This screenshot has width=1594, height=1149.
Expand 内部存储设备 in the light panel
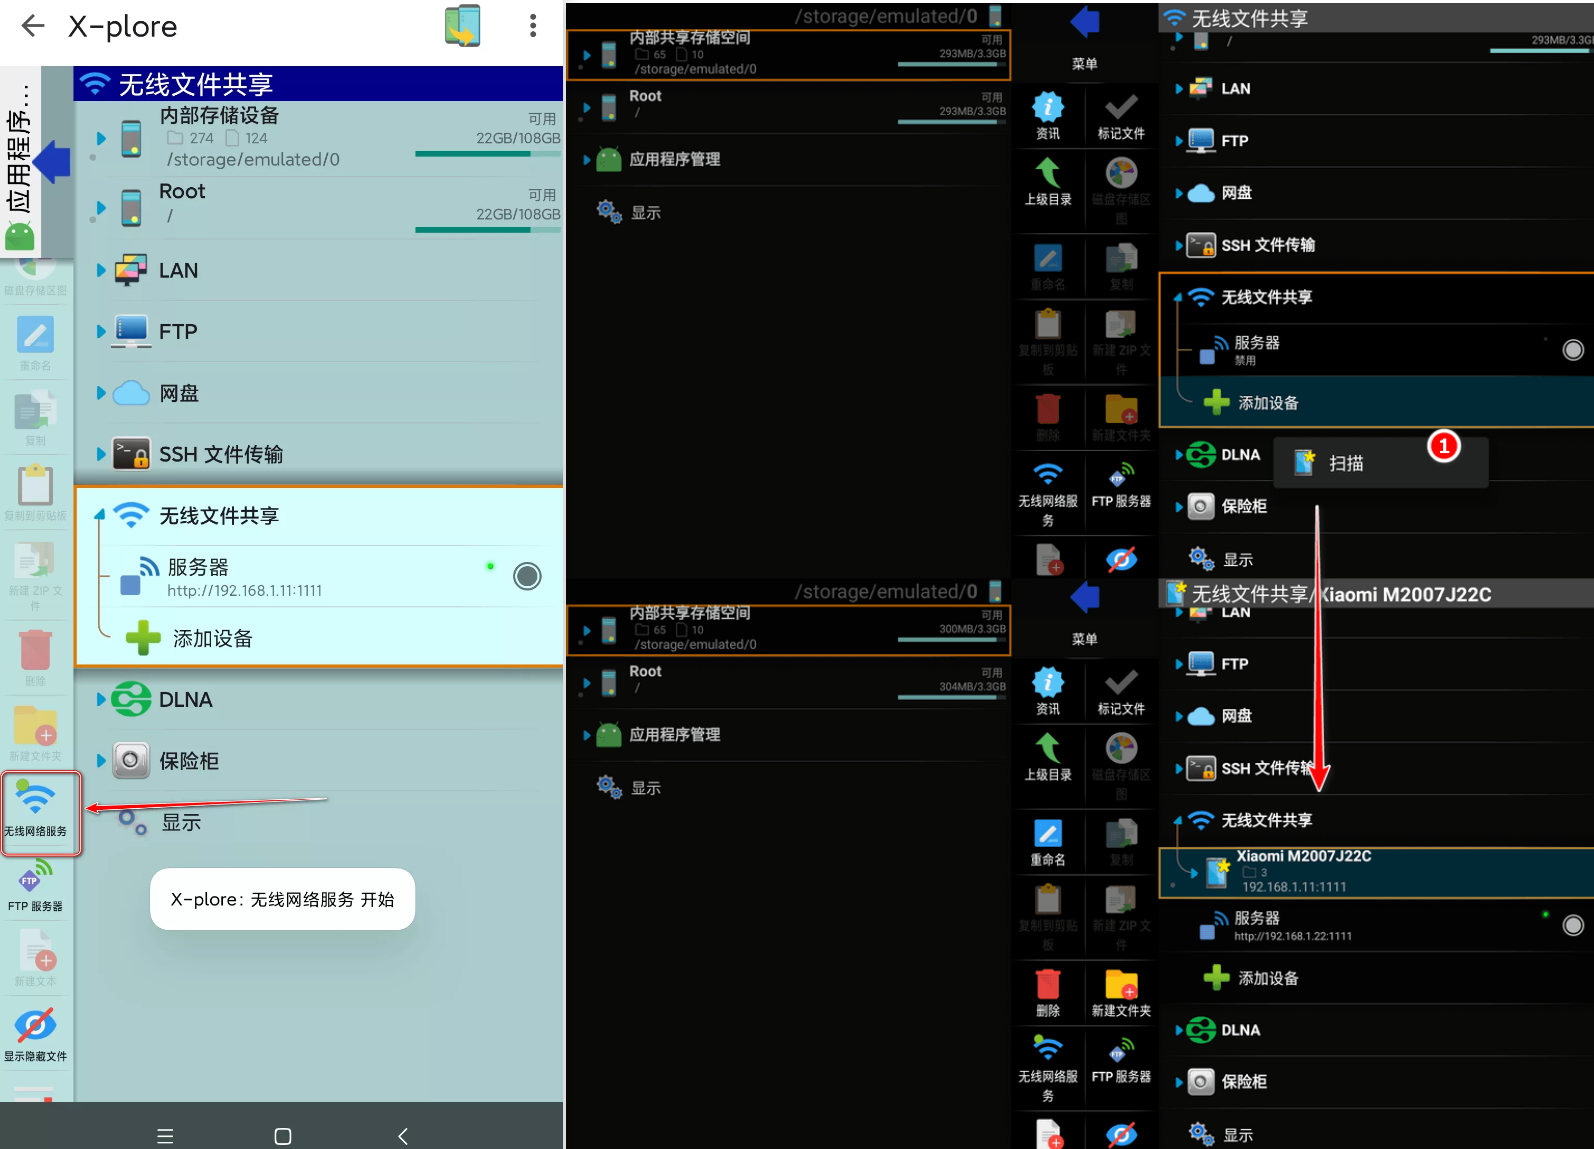[x=101, y=138]
